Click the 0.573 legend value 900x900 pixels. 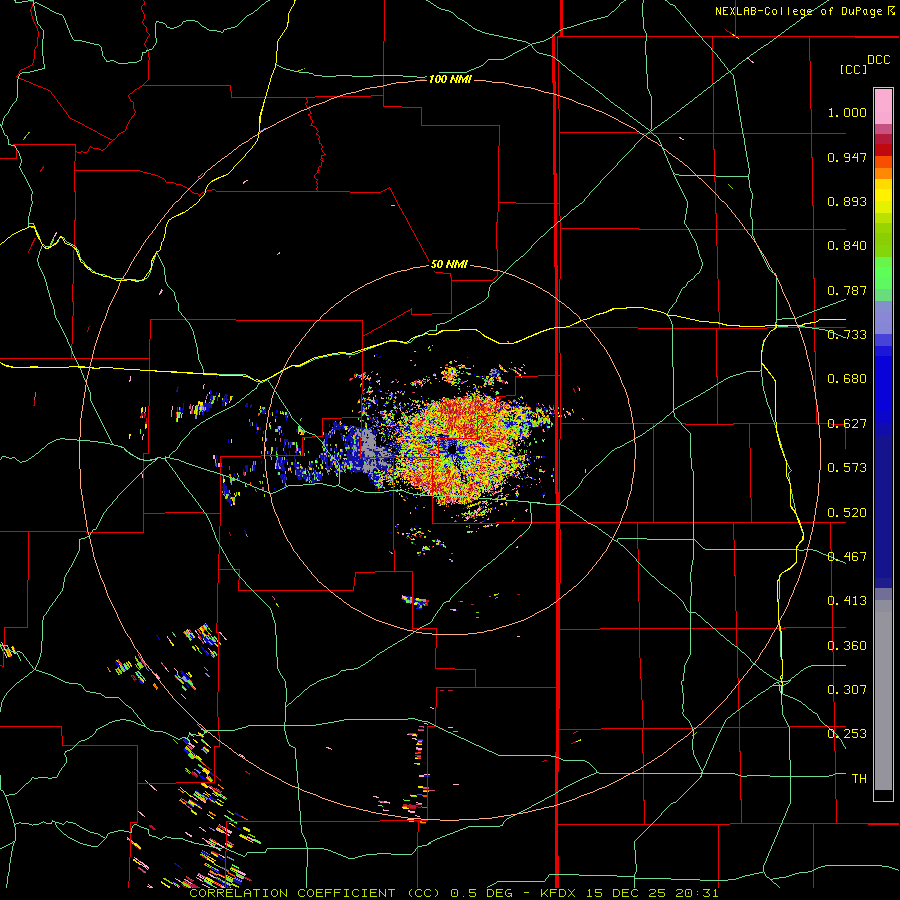pyautogui.click(x=847, y=468)
